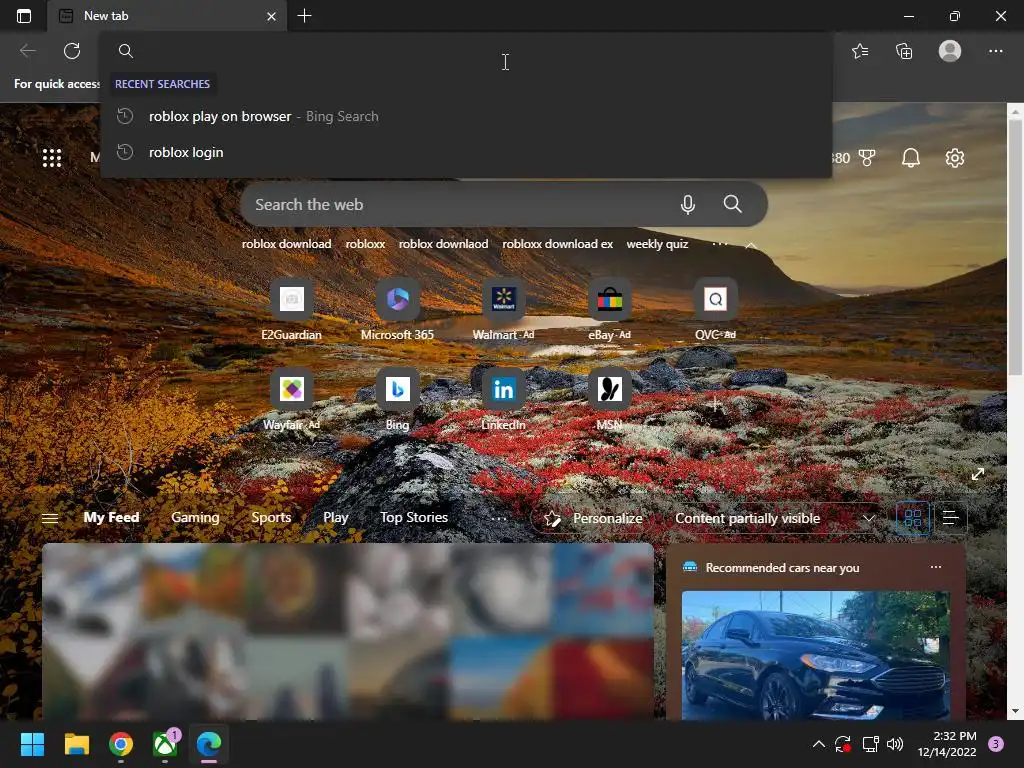Open the LinkedIn quick link tile

pos(504,400)
